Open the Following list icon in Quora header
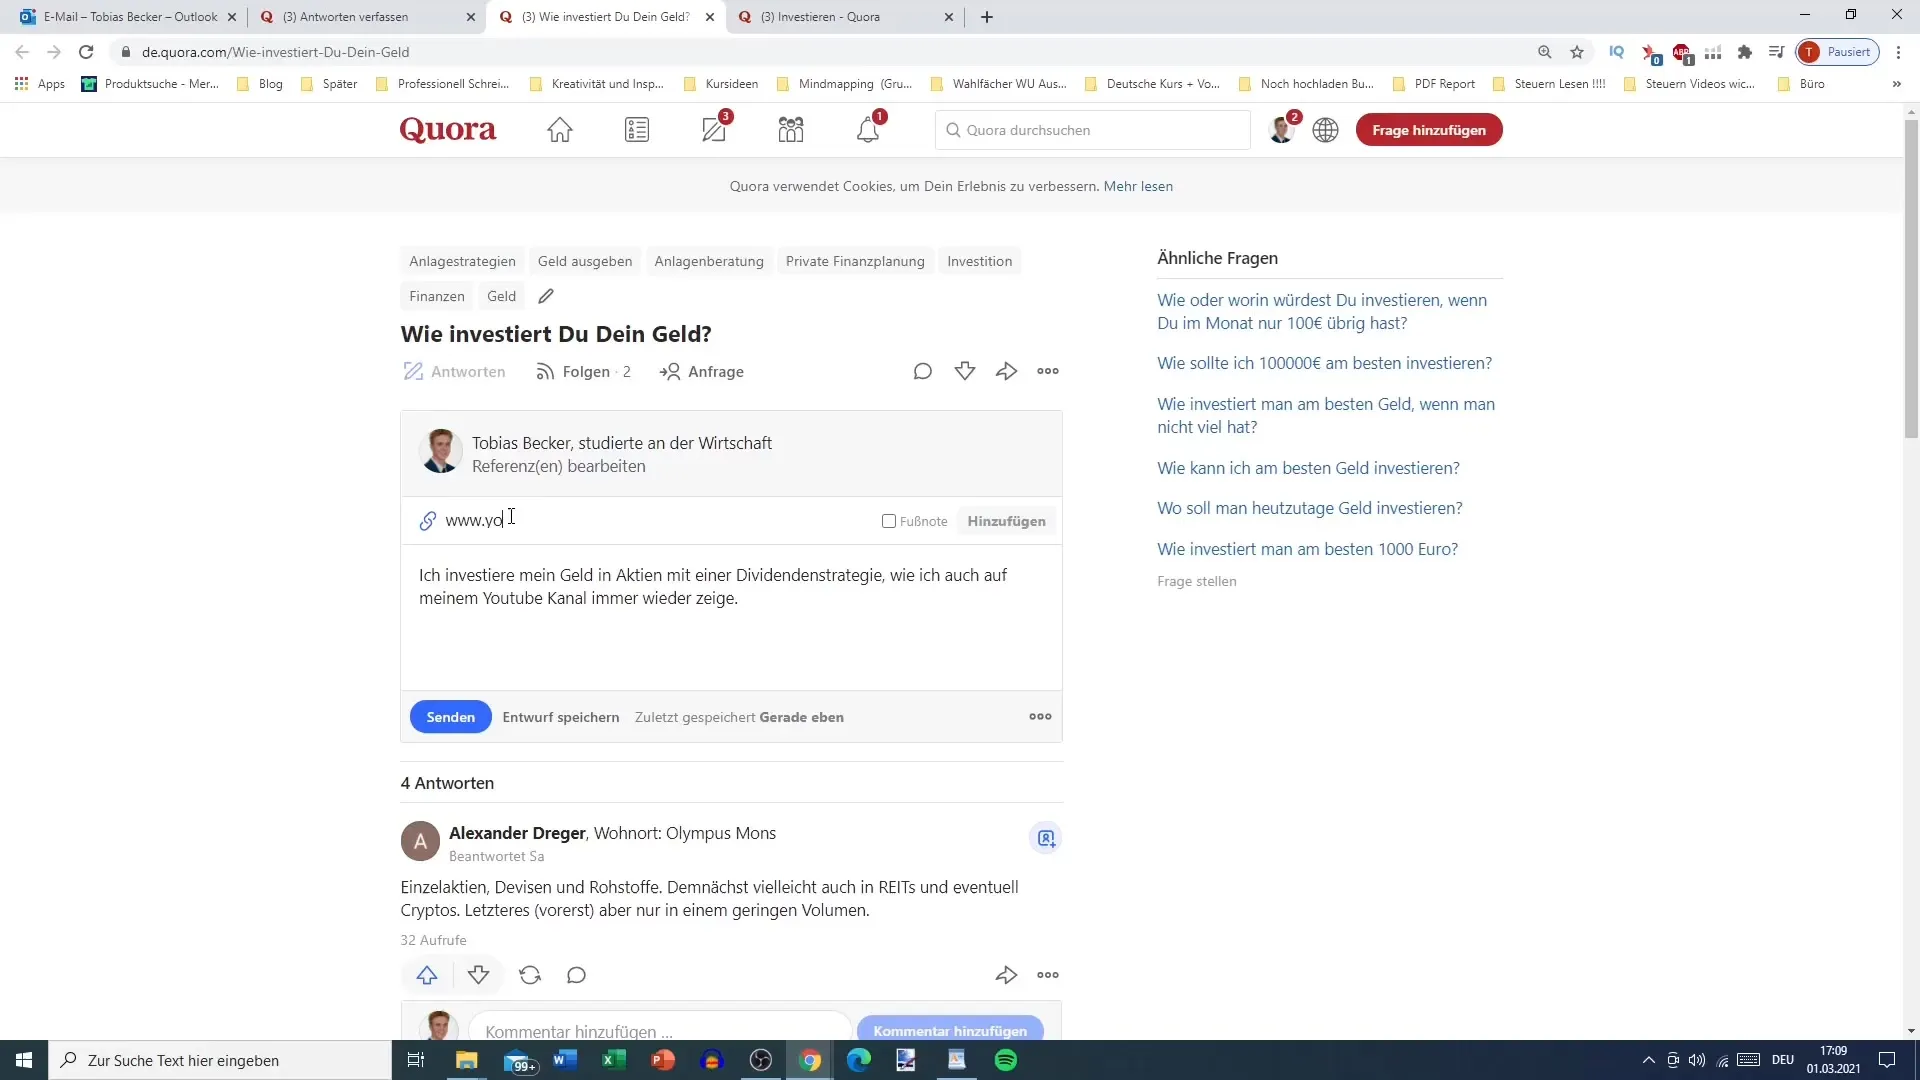The image size is (1920, 1080). coord(637,130)
